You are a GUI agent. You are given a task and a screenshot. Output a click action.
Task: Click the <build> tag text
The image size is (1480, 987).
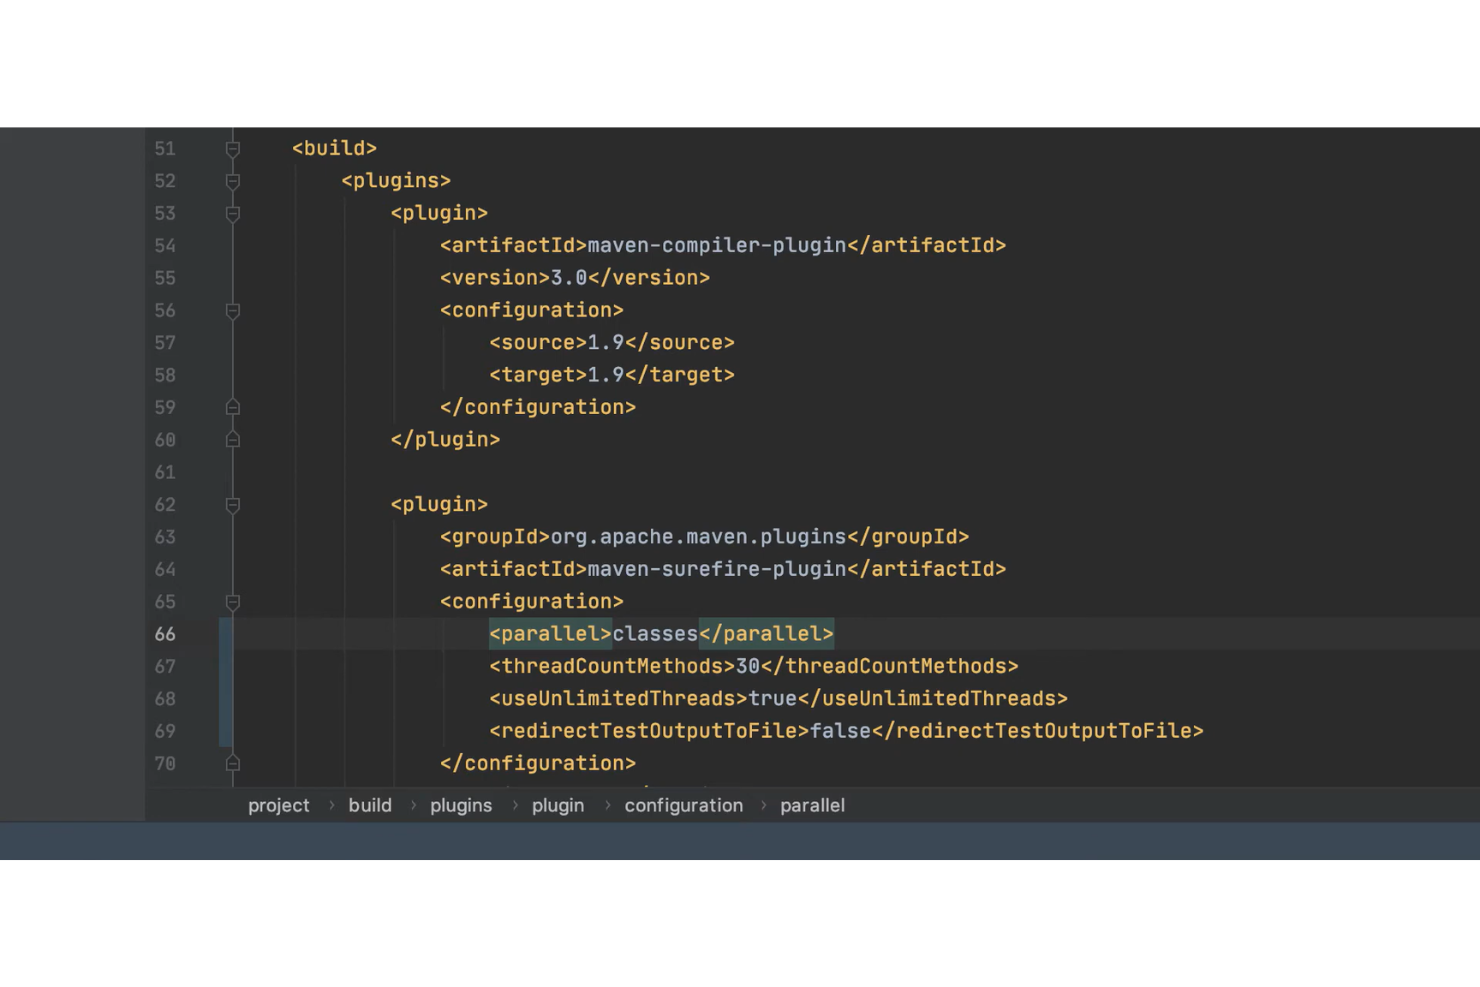tap(334, 149)
